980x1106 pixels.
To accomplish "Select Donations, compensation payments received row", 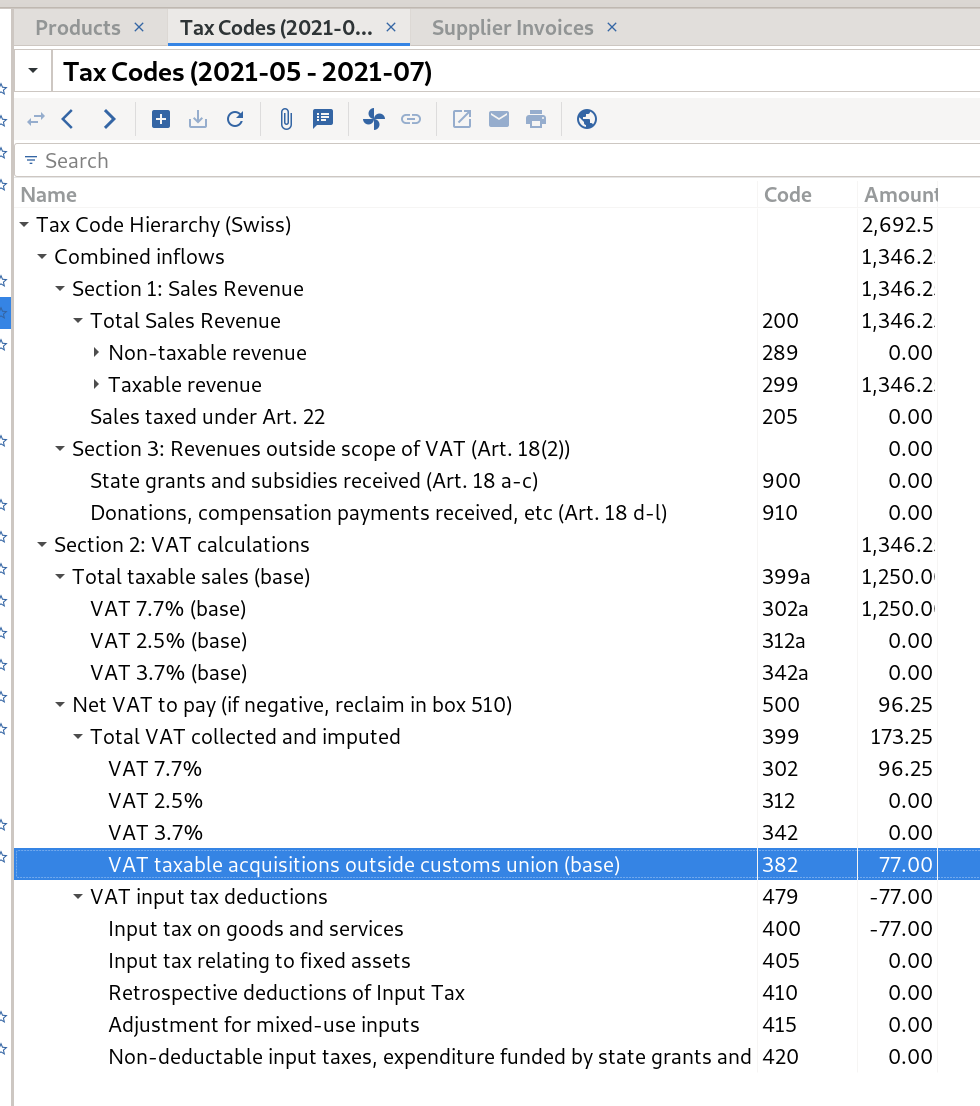I will (497, 513).
